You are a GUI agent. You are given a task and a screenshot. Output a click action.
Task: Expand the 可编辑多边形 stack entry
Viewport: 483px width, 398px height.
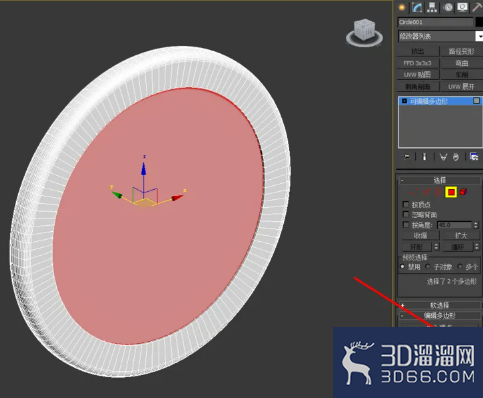point(404,101)
